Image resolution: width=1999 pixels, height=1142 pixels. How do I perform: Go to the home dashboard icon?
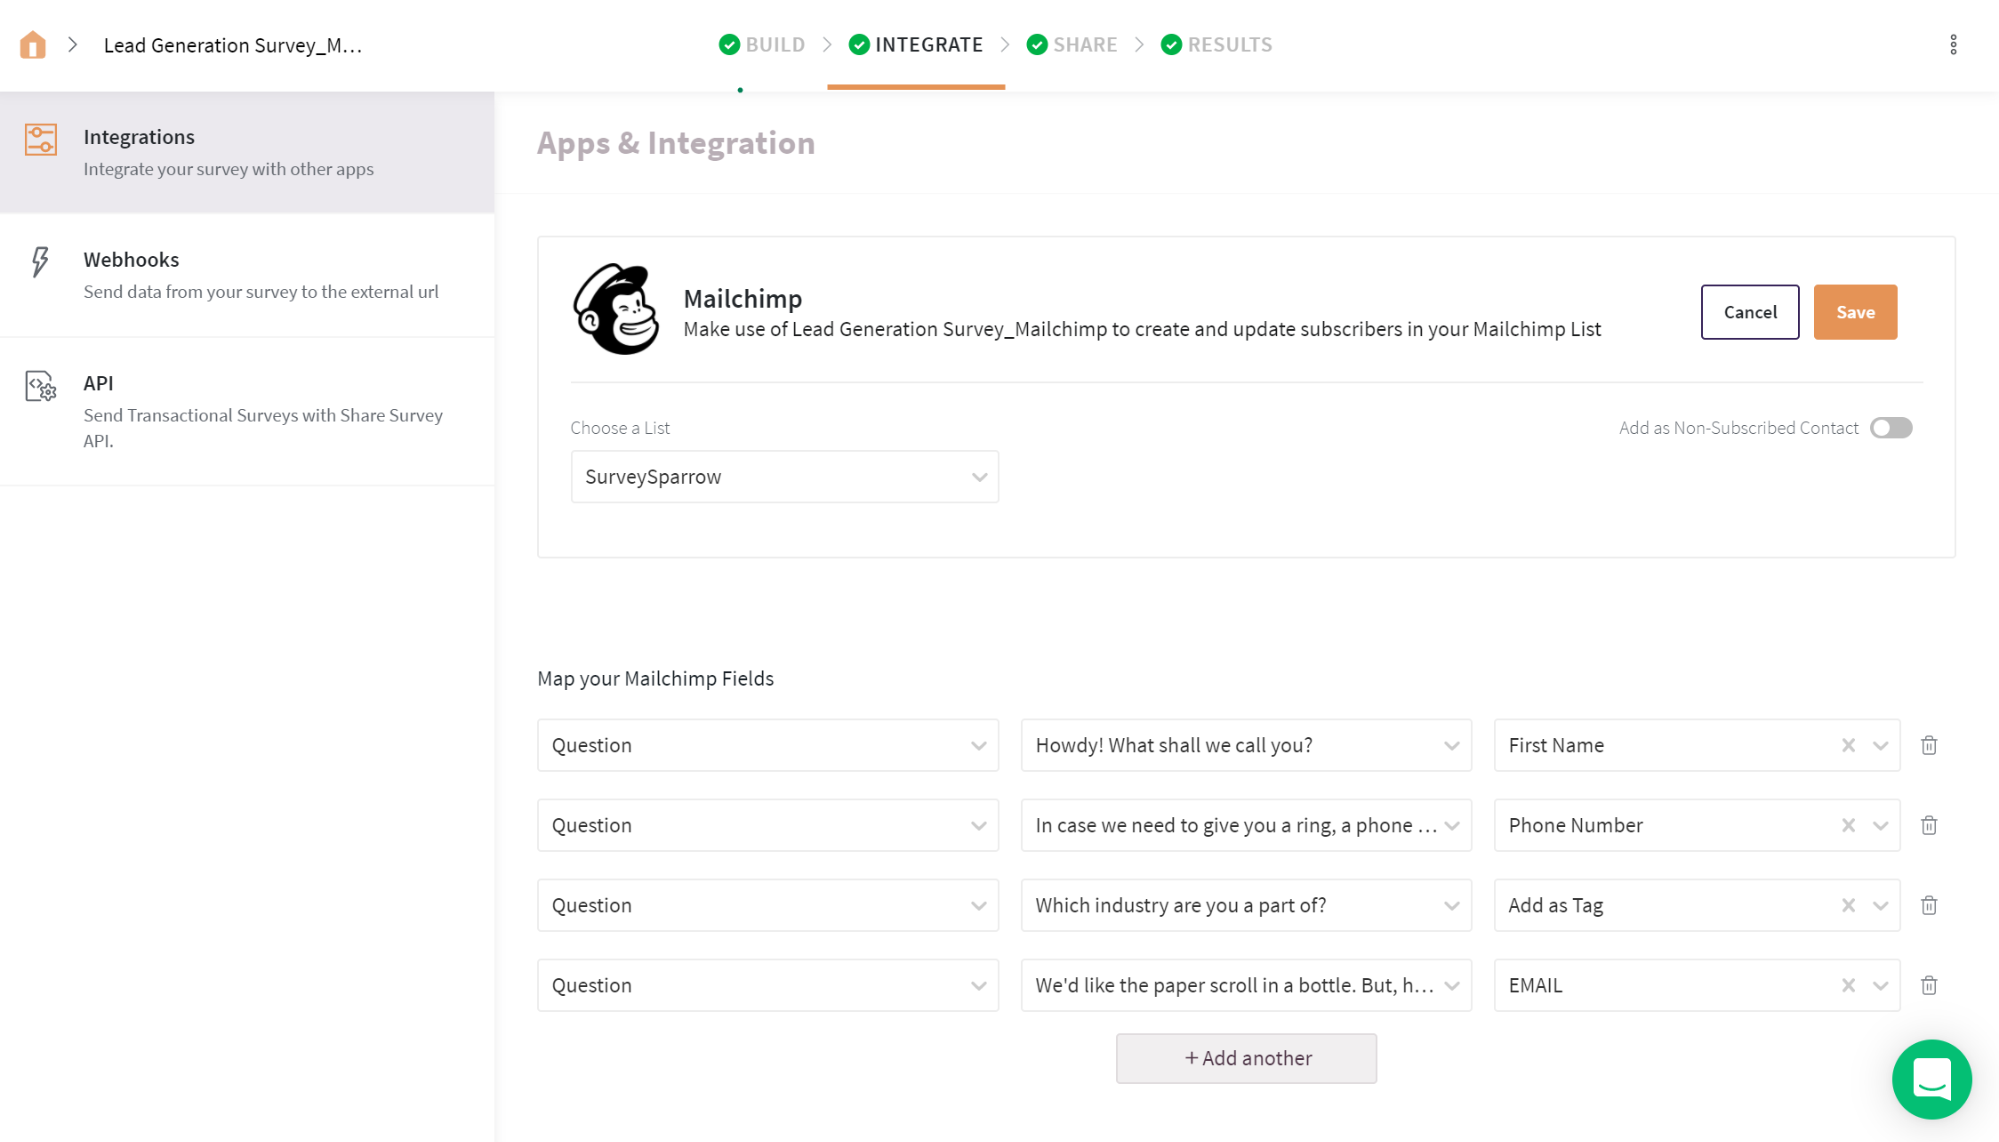(x=33, y=45)
